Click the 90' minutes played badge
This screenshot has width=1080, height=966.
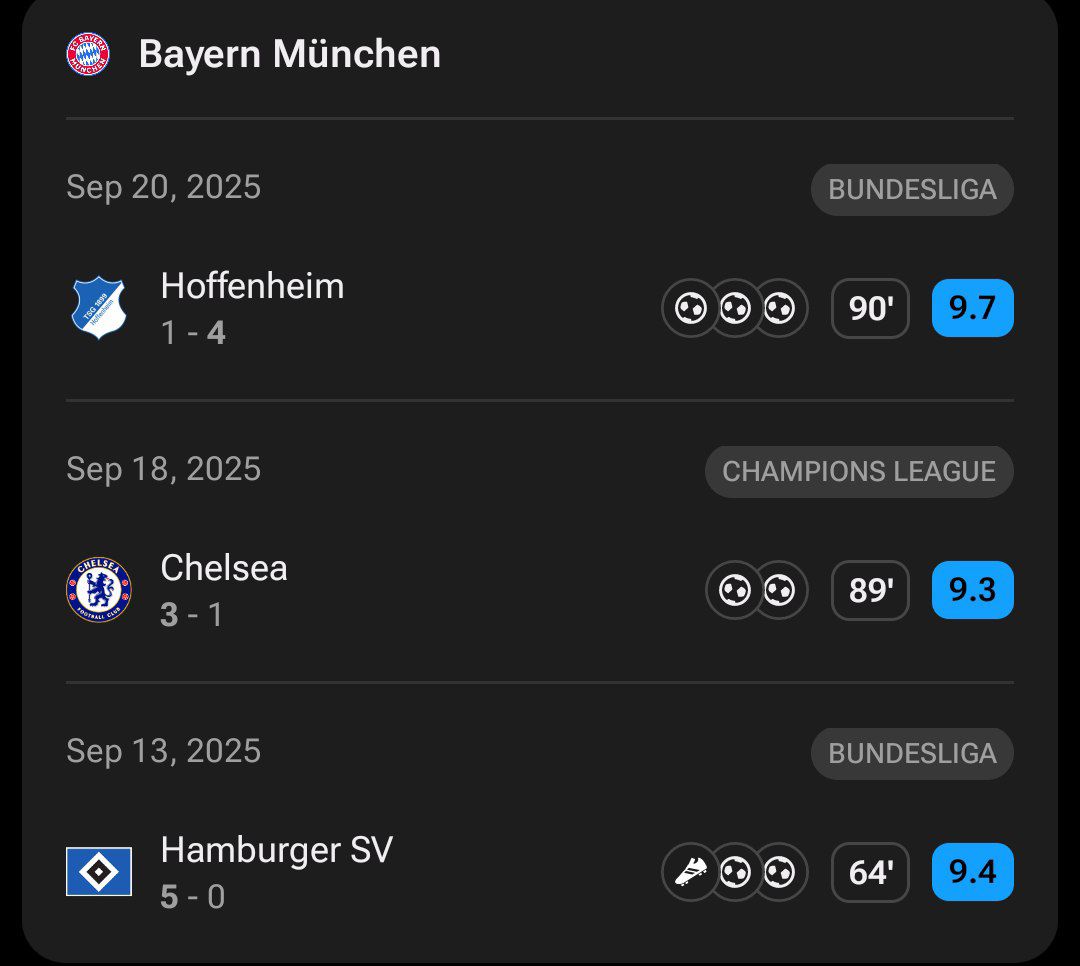coord(870,308)
